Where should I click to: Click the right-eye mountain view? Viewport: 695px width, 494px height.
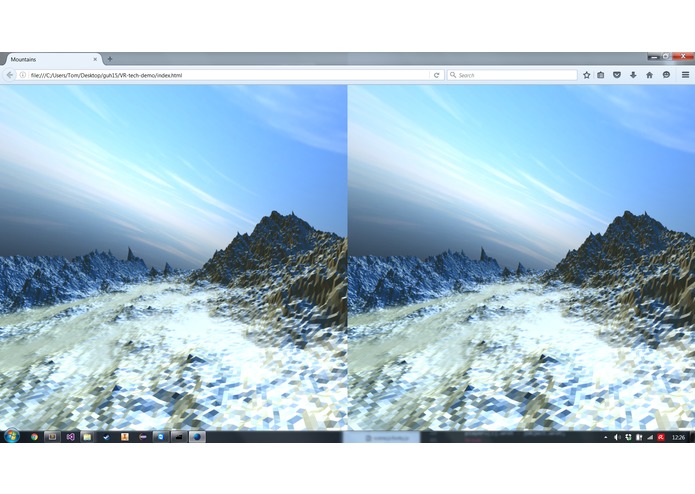[521, 257]
